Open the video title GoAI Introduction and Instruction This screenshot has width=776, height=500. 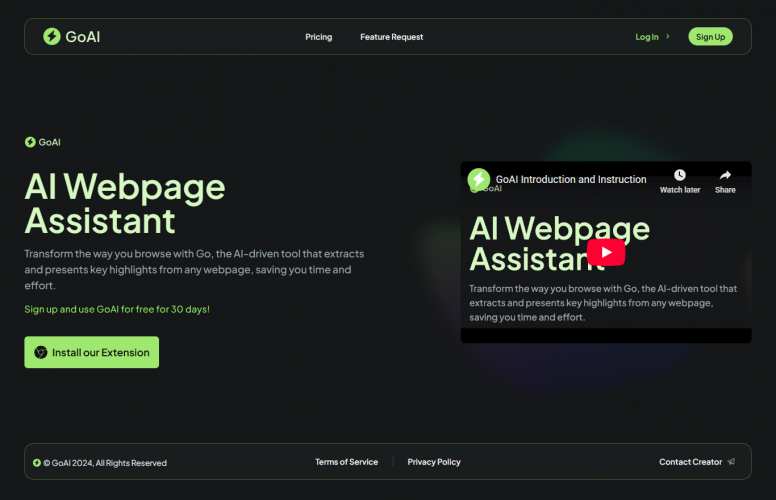(x=571, y=179)
